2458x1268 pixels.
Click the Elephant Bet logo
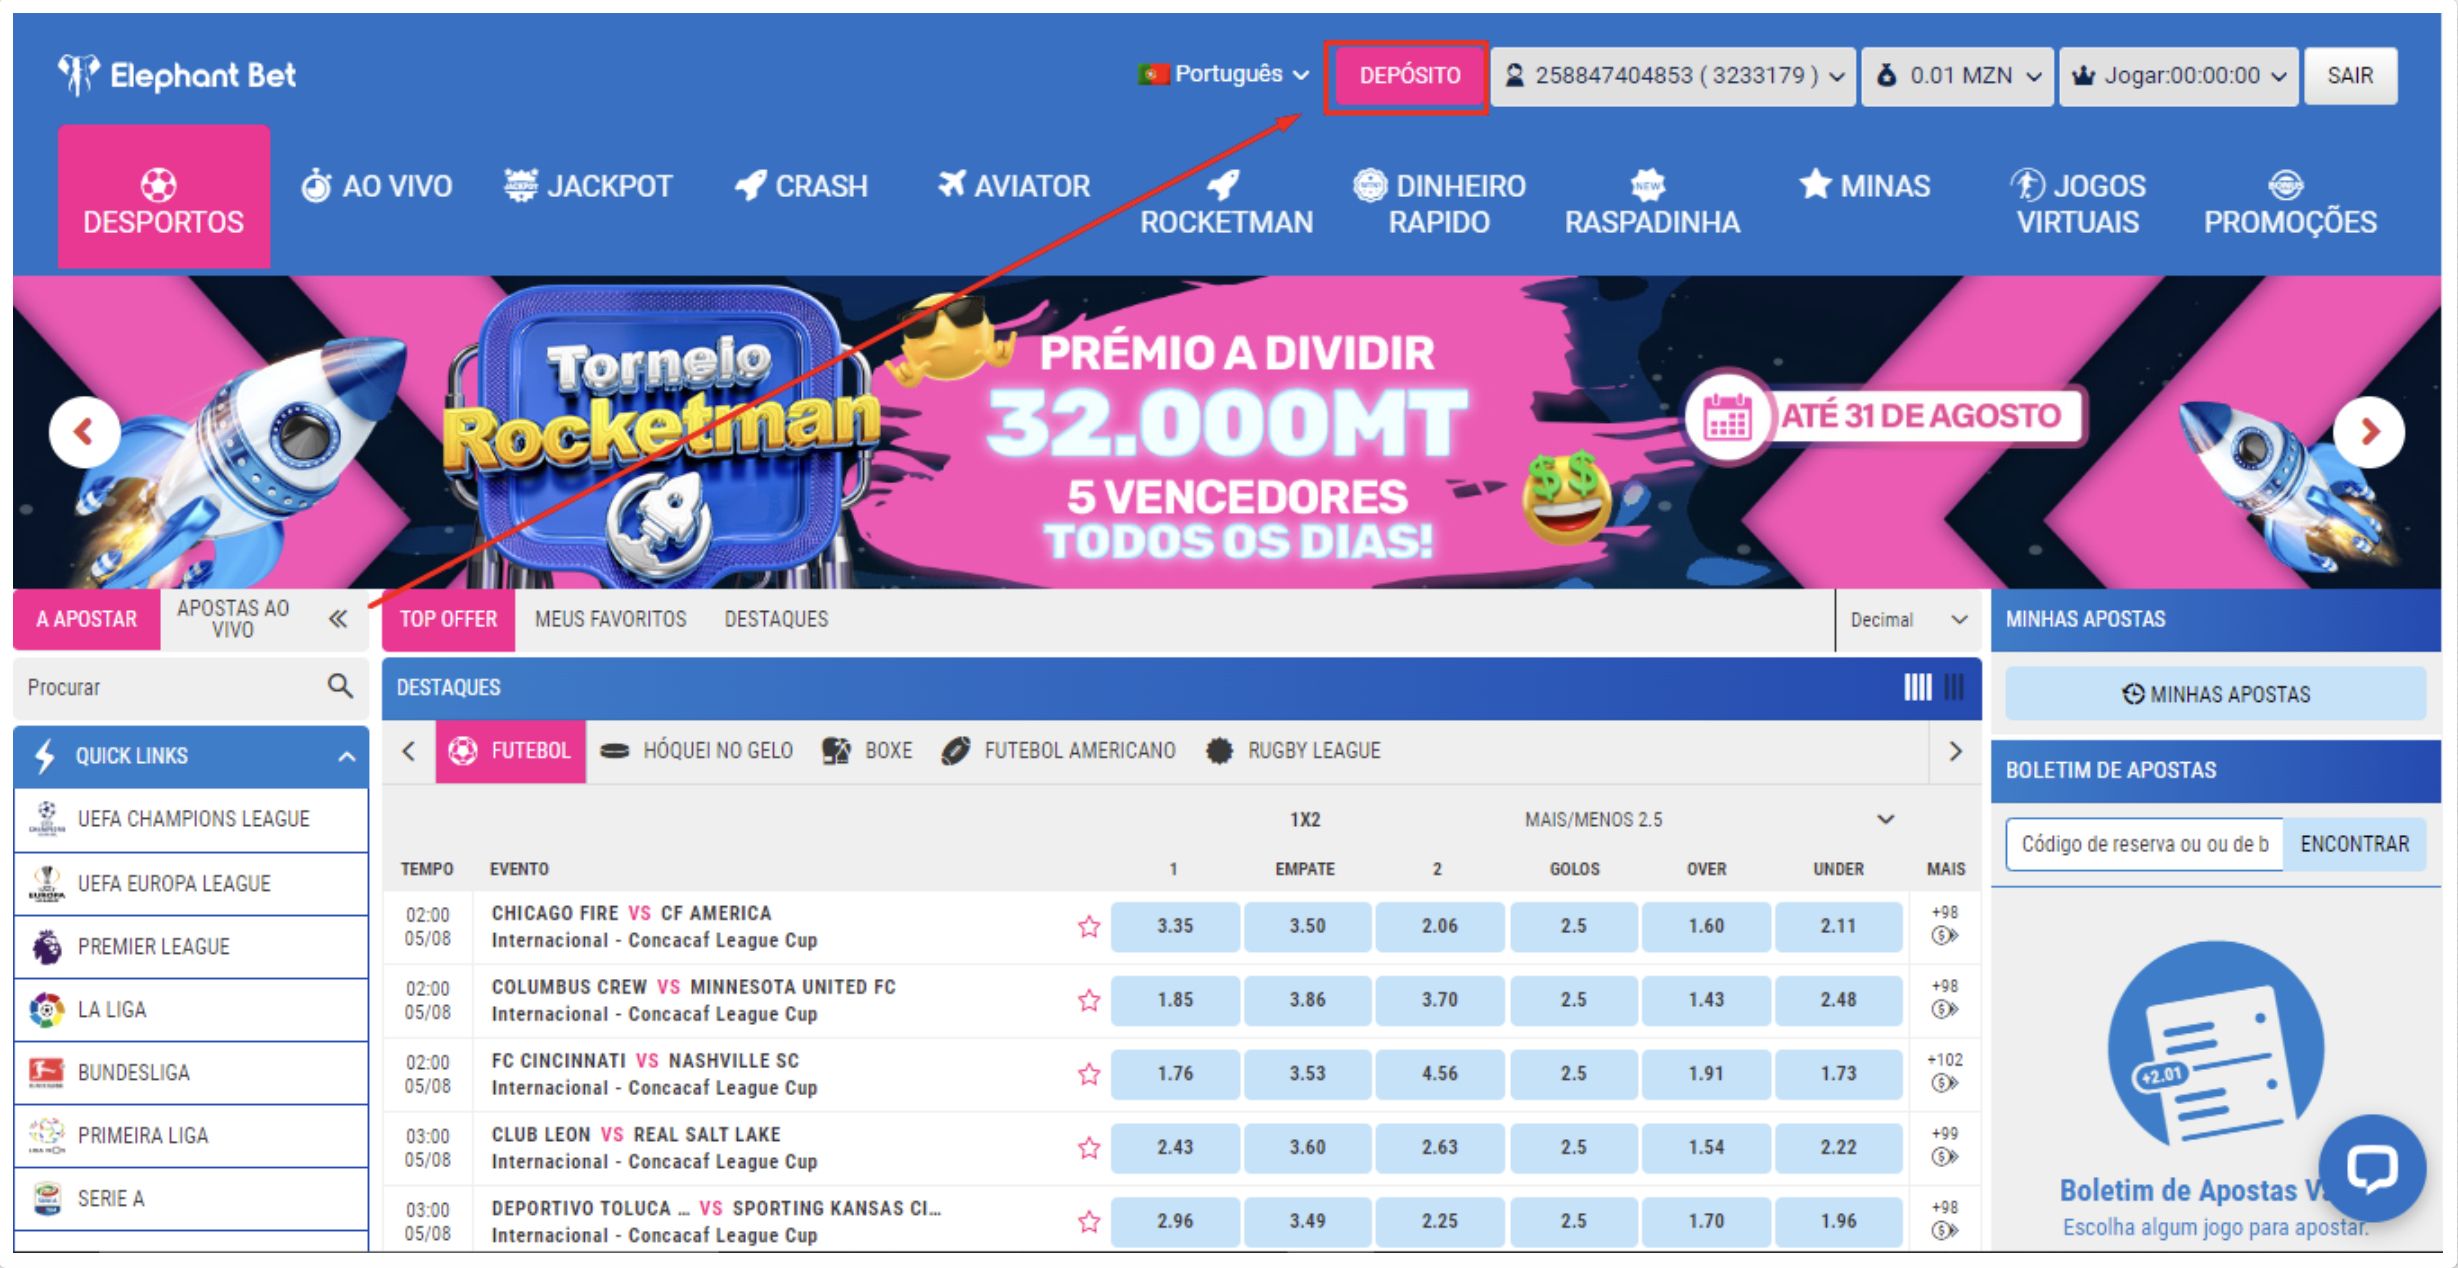177,75
